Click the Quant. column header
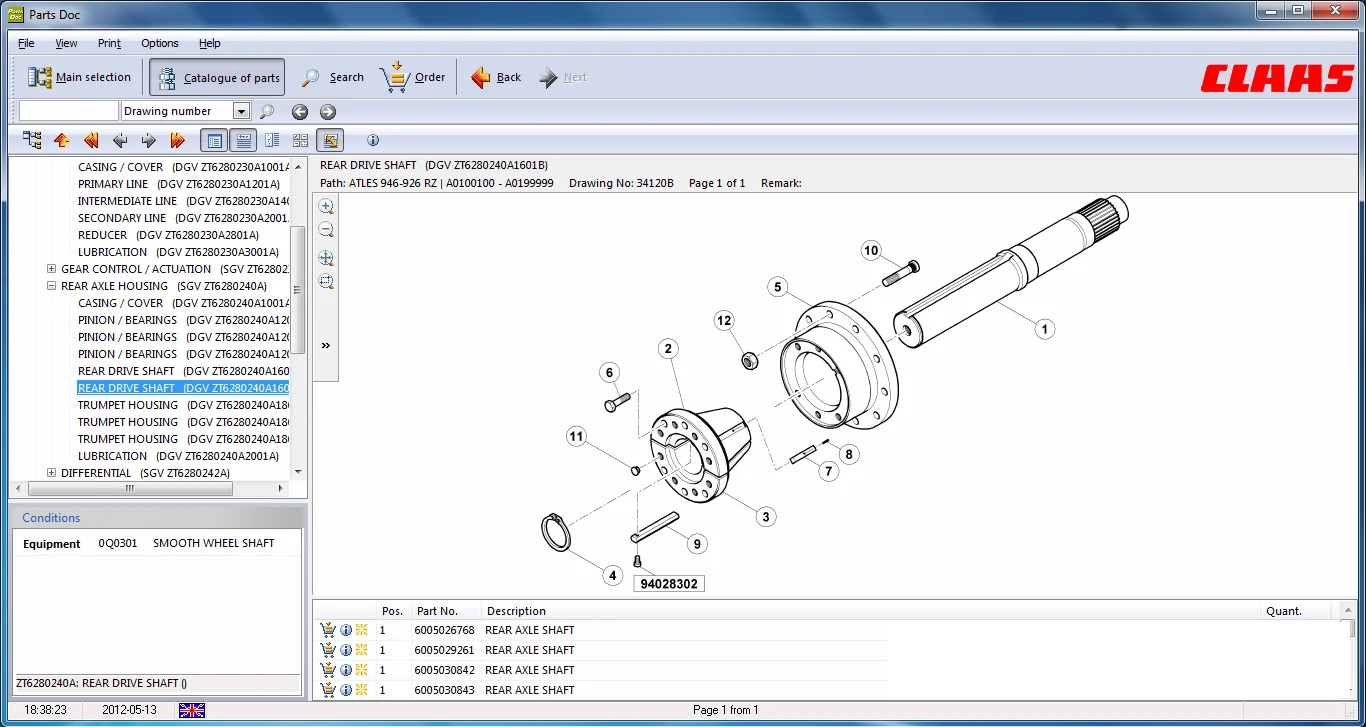The height and width of the screenshot is (727, 1366). click(x=1296, y=611)
